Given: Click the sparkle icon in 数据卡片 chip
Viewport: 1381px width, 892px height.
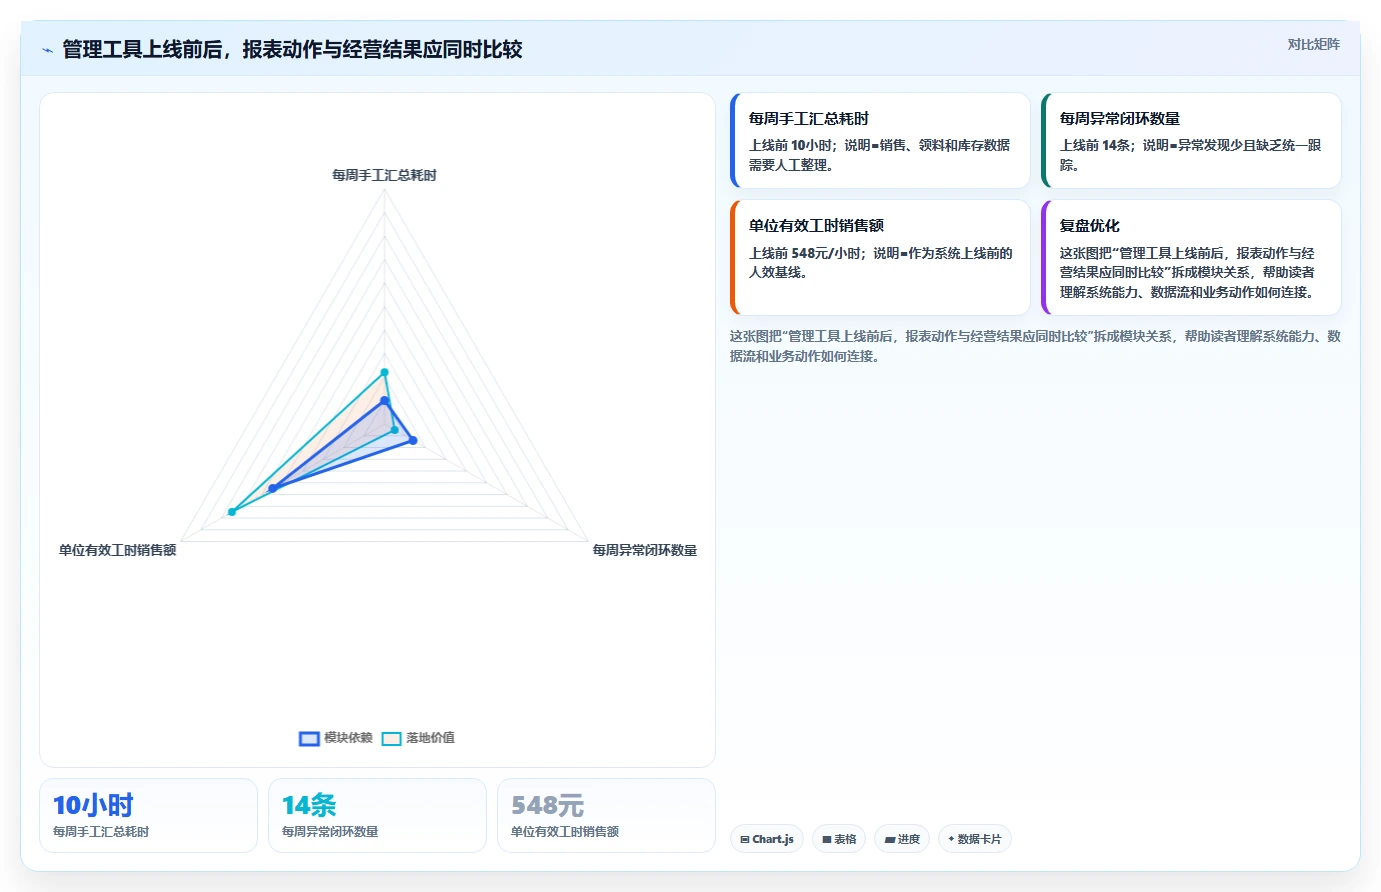Looking at the screenshot, I should tap(951, 839).
